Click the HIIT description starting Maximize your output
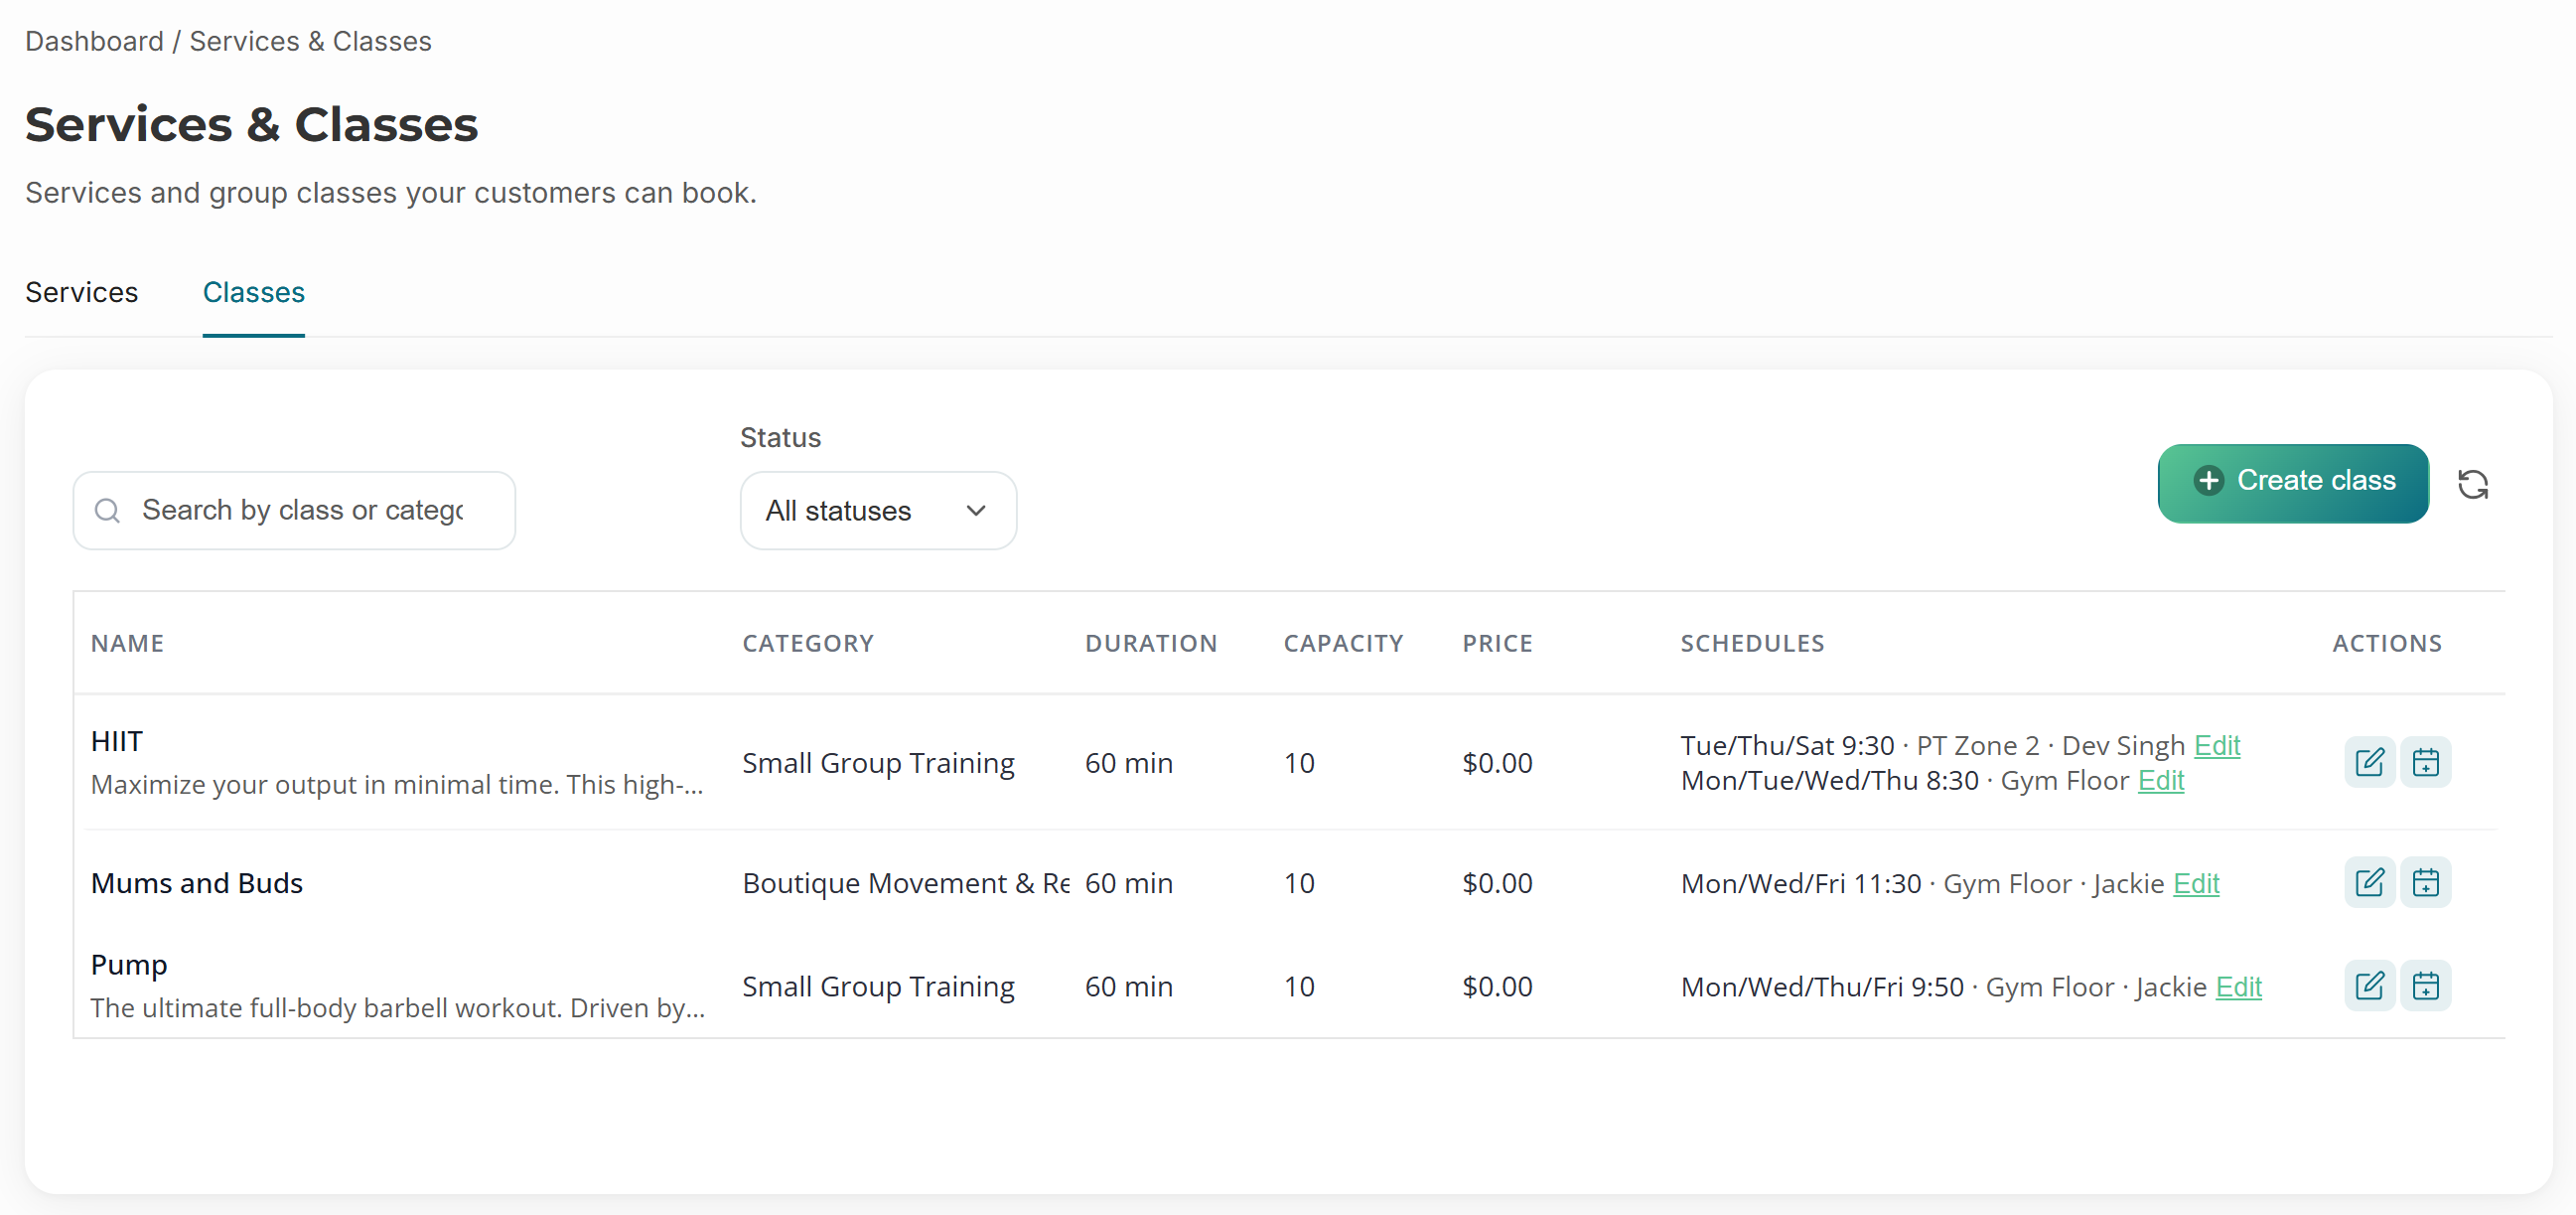Viewport: 2576px width, 1215px height. click(x=397, y=785)
